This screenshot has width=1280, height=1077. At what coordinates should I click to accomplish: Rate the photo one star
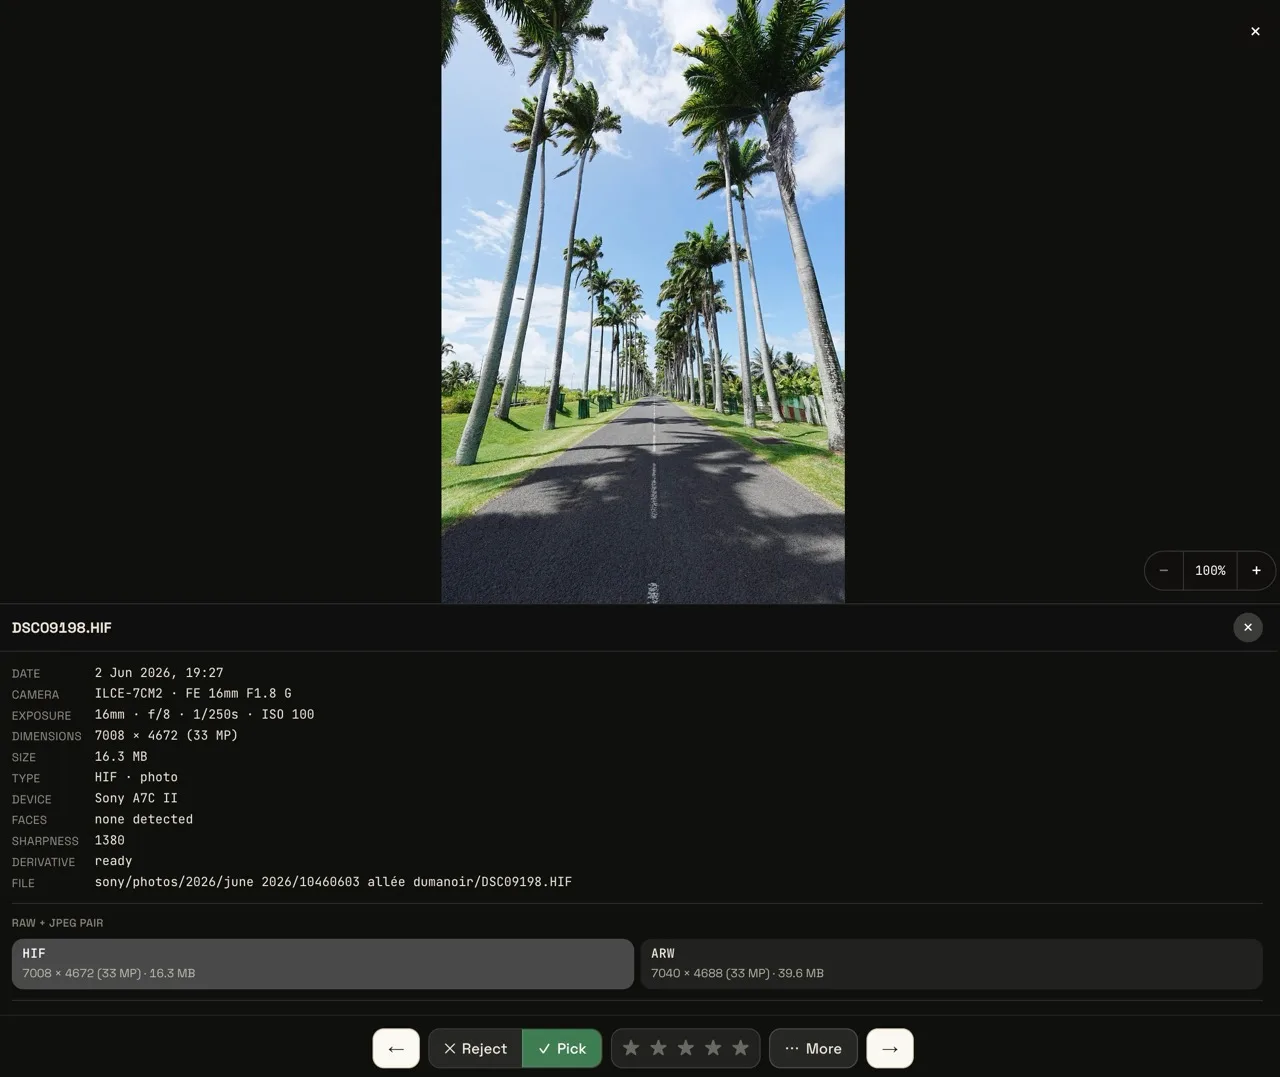tap(631, 1048)
